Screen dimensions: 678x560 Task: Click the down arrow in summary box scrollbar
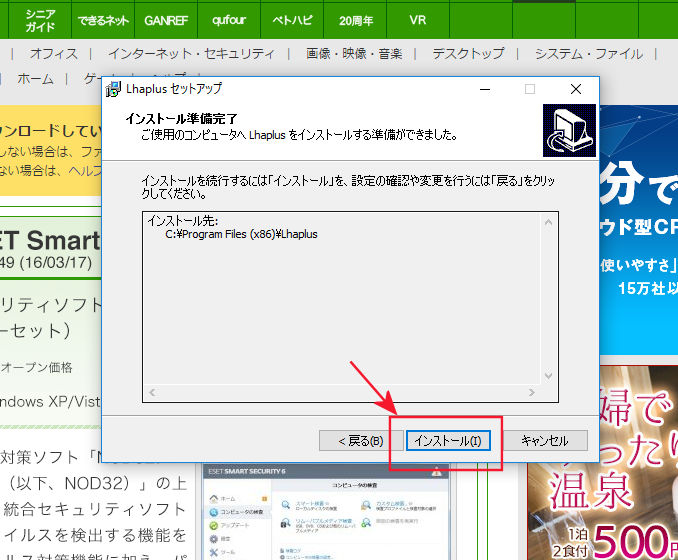(x=548, y=375)
